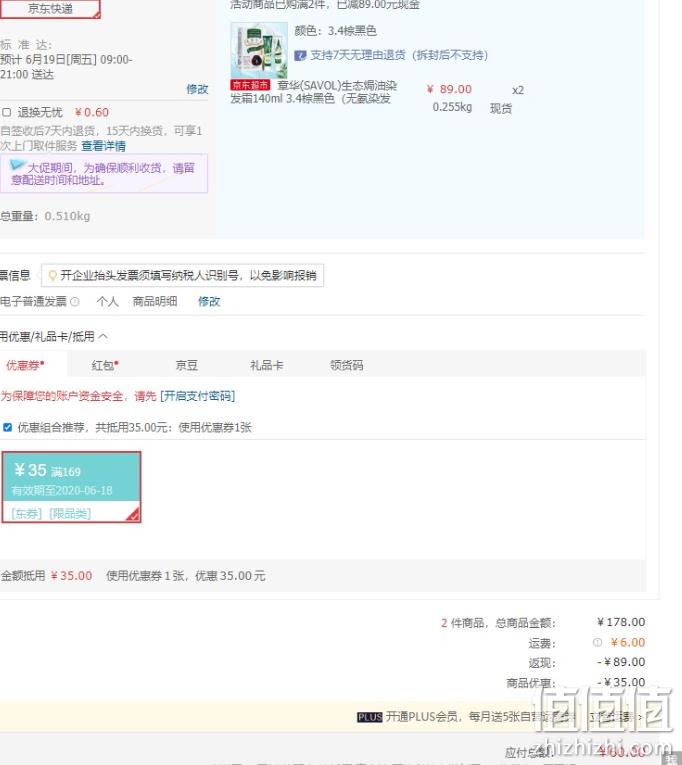This screenshot has height=765, width=682.
Task: Open 查看详情 link for return service
Action: pyautogui.click(x=103, y=145)
